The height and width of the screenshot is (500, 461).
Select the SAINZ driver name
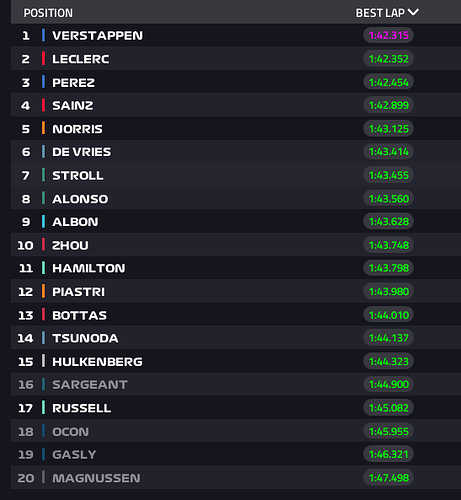pos(73,105)
